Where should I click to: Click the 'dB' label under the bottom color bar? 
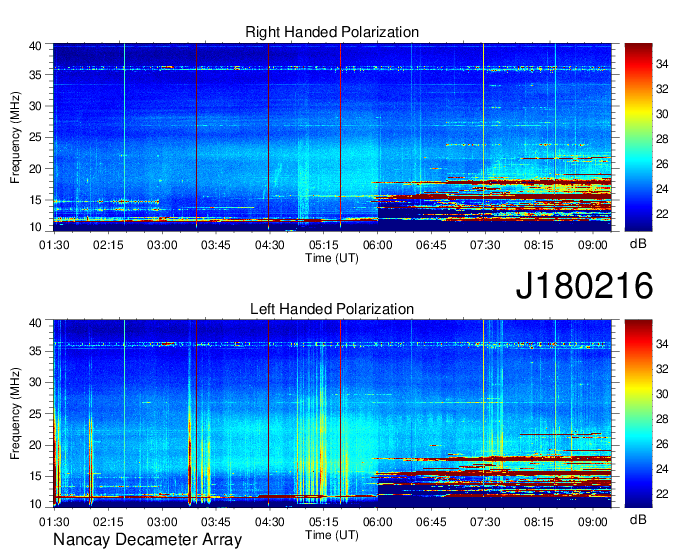pos(638,519)
